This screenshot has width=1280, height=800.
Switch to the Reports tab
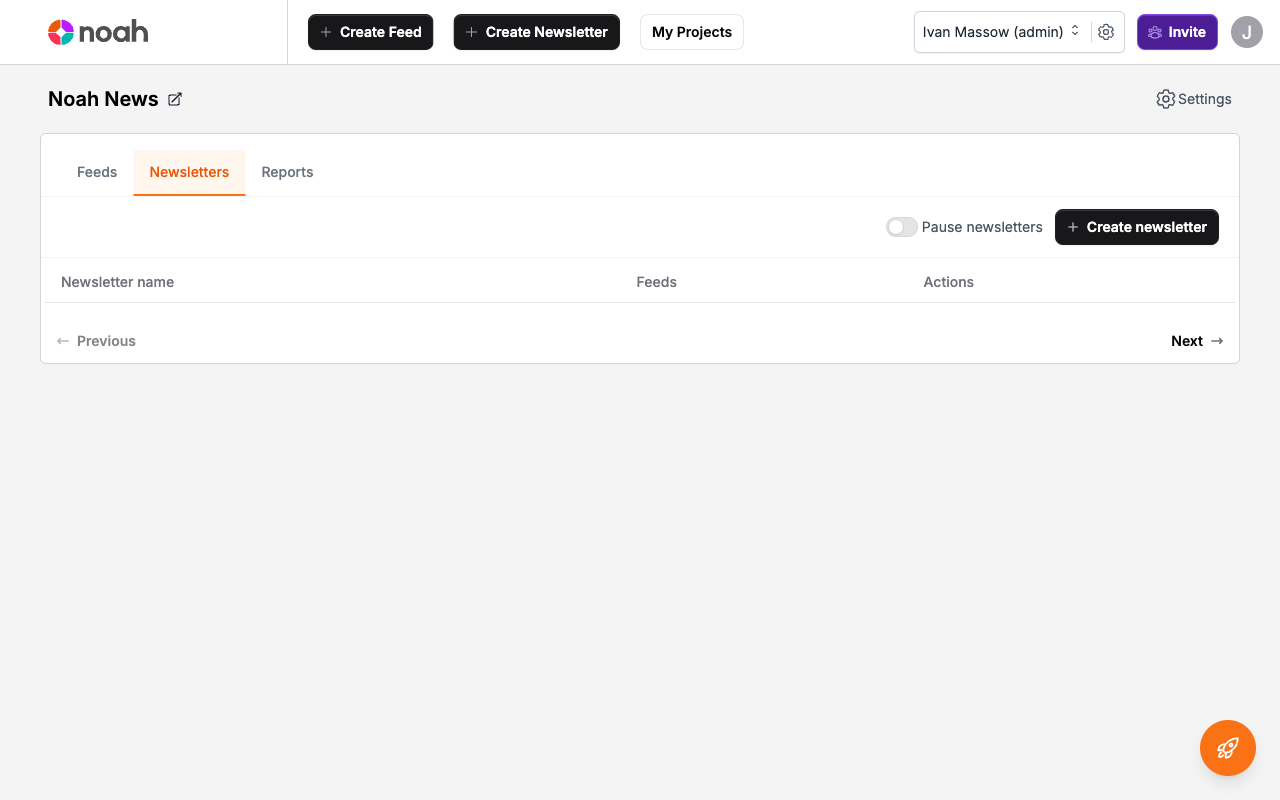click(x=287, y=172)
